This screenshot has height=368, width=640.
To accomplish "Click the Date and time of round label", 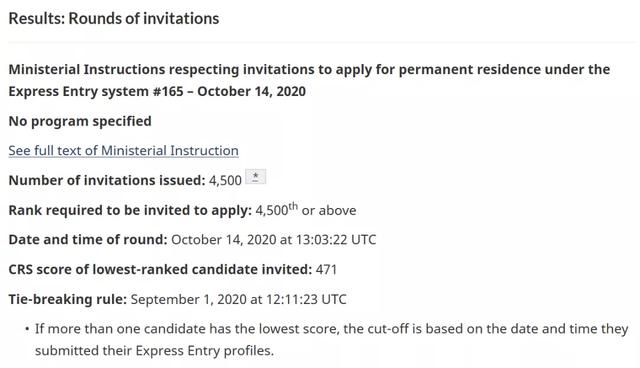I will coord(88,239).
